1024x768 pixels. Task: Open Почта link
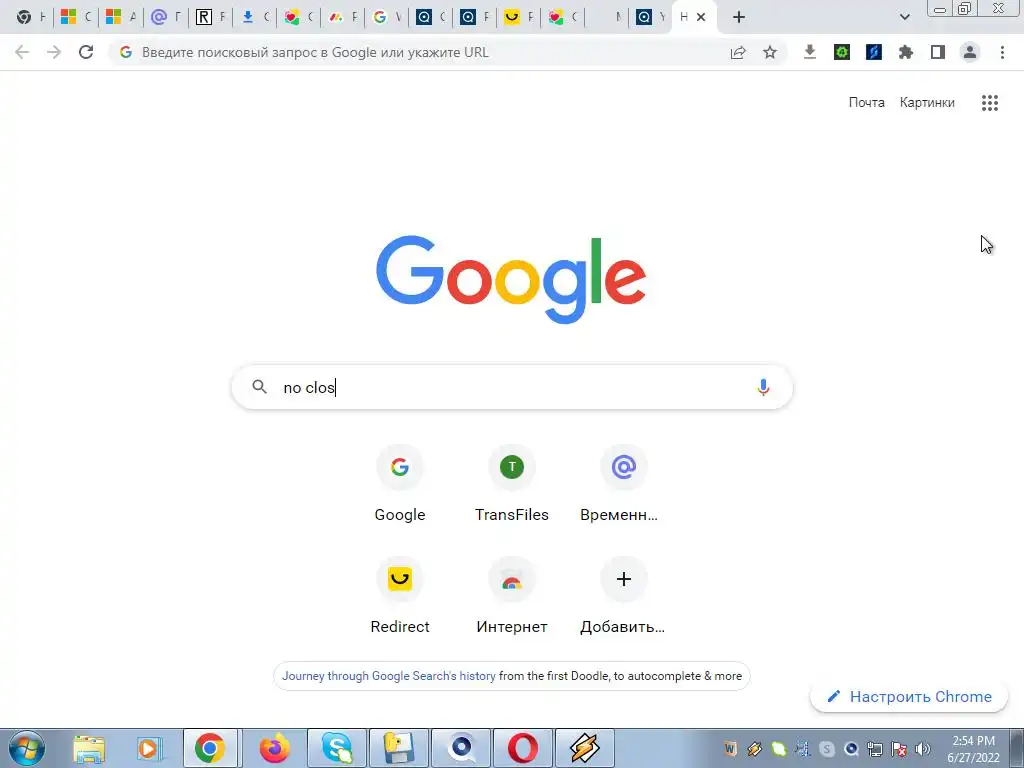pyautogui.click(x=866, y=103)
